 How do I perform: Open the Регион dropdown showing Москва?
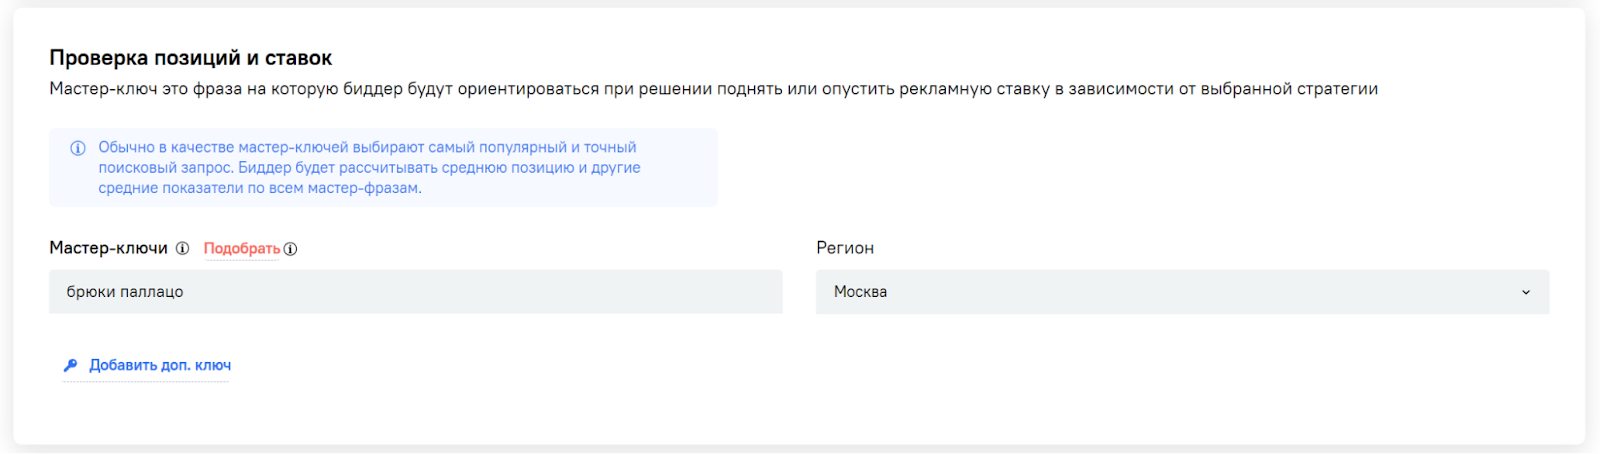(x=1182, y=292)
